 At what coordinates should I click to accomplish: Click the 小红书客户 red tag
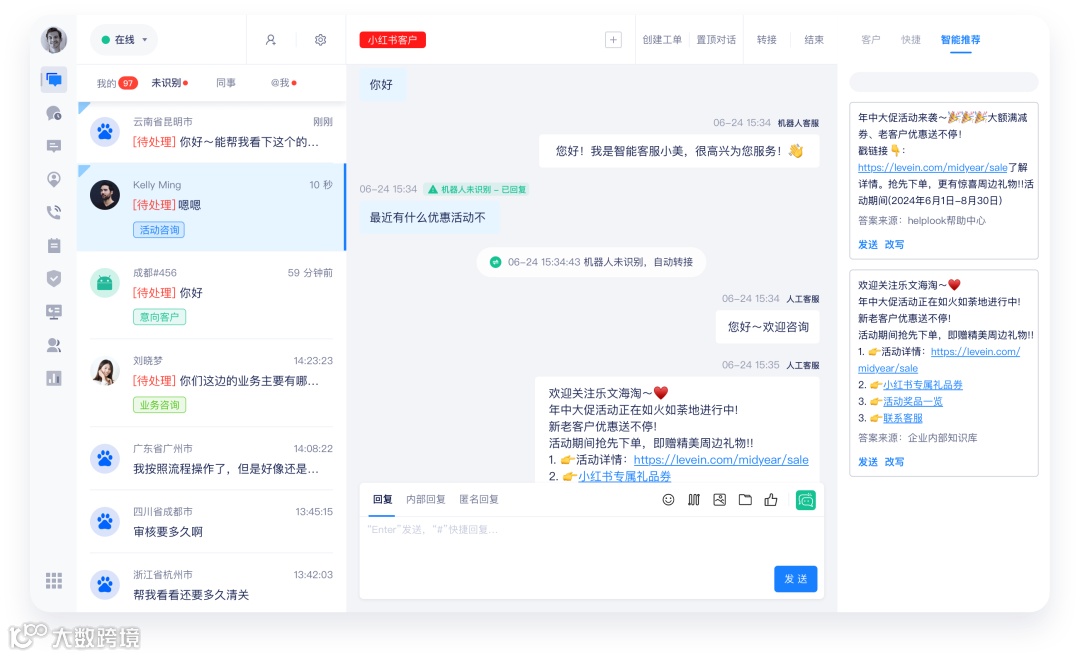pyautogui.click(x=393, y=40)
